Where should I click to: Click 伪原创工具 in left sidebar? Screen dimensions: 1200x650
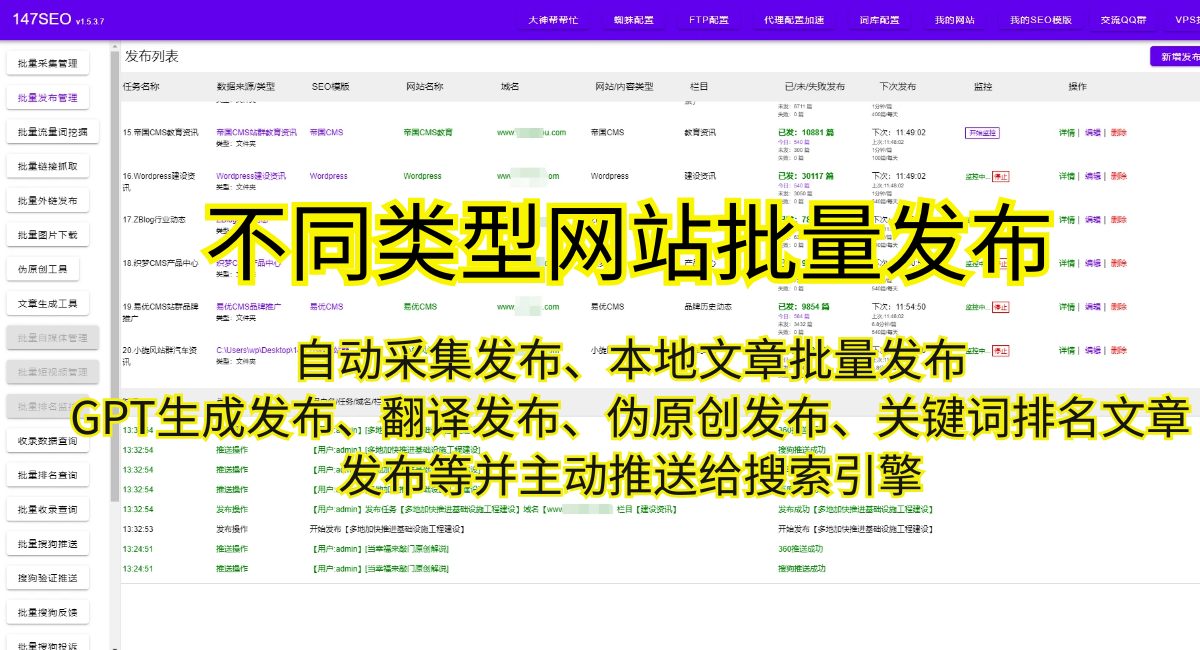pyautogui.click(x=42, y=269)
